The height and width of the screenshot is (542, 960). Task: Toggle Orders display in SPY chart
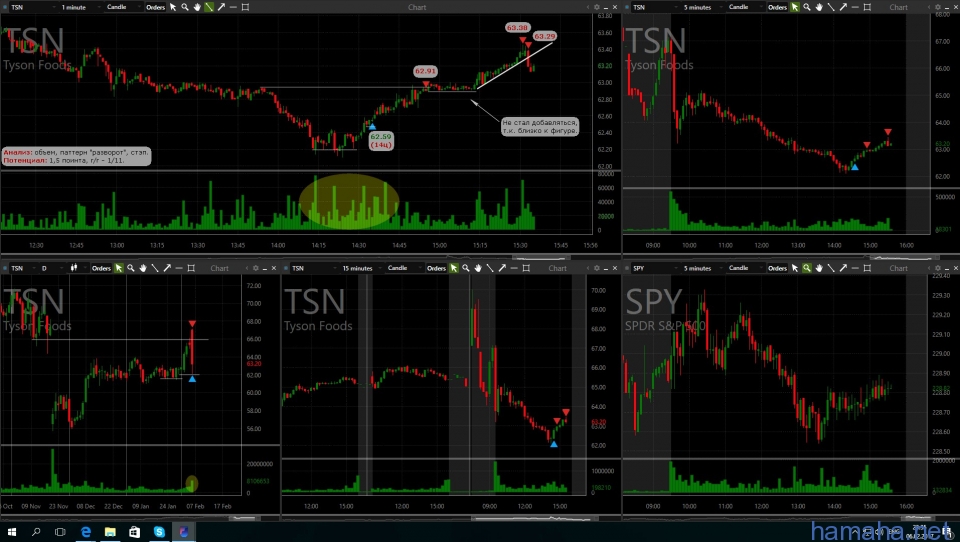778,268
